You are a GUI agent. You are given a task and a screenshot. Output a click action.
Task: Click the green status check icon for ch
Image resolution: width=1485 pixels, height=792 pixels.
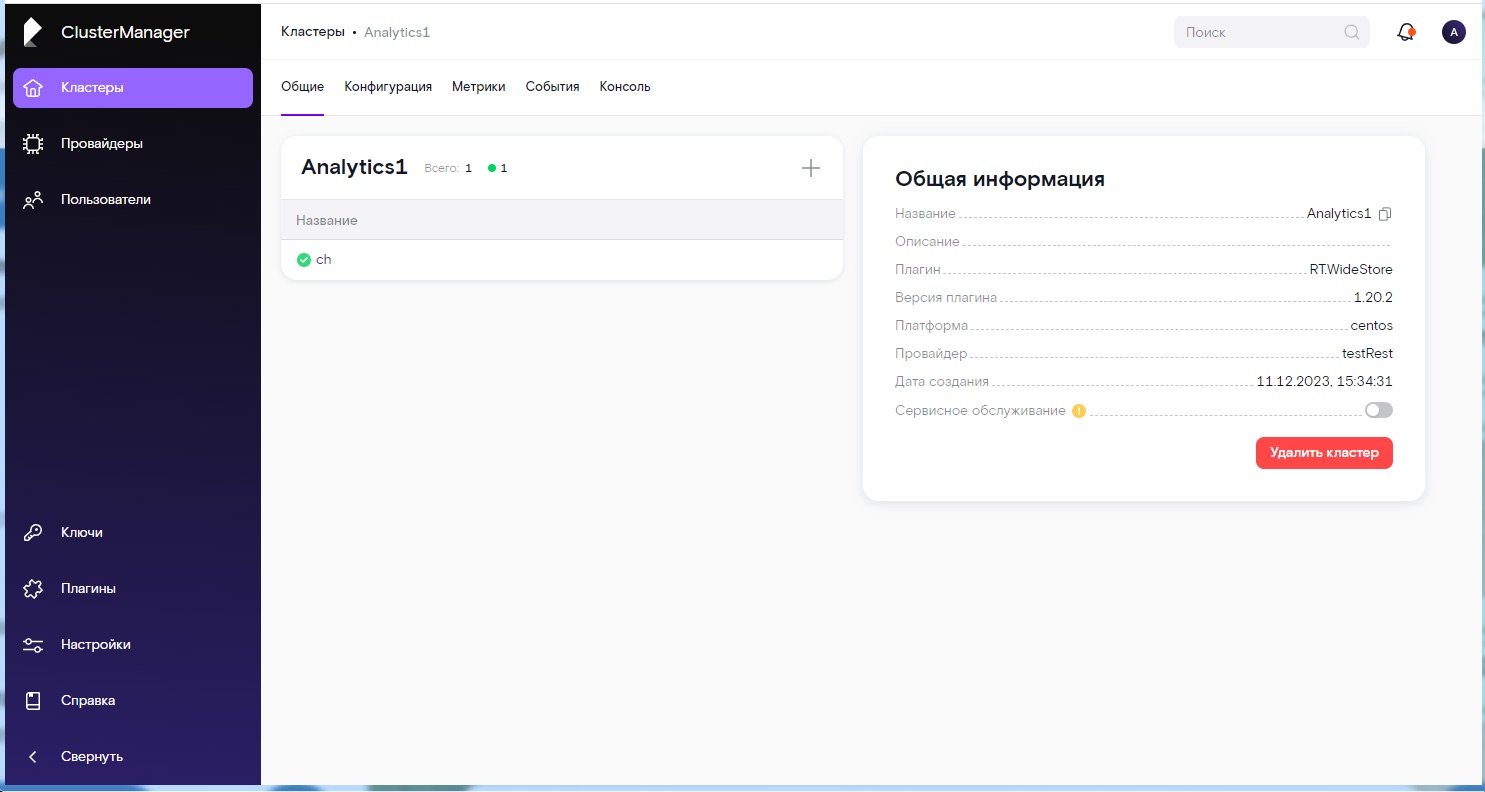coord(304,260)
